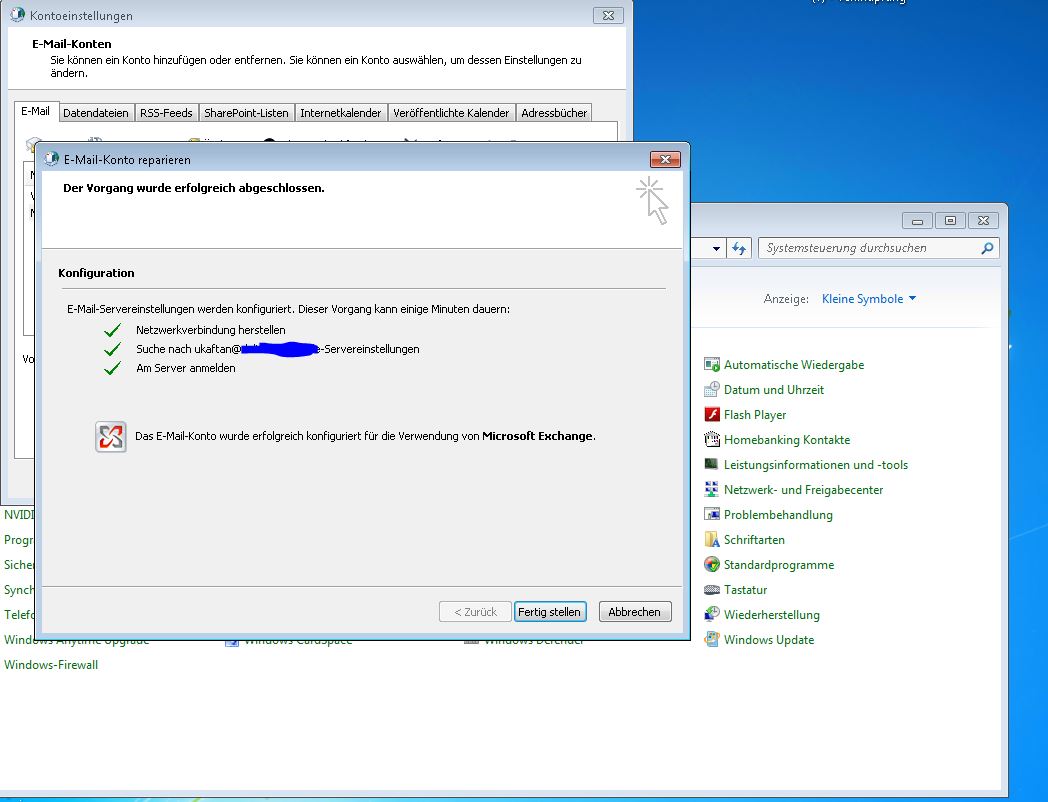
Task: Open the Wiederherstellung link
Action: (772, 614)
